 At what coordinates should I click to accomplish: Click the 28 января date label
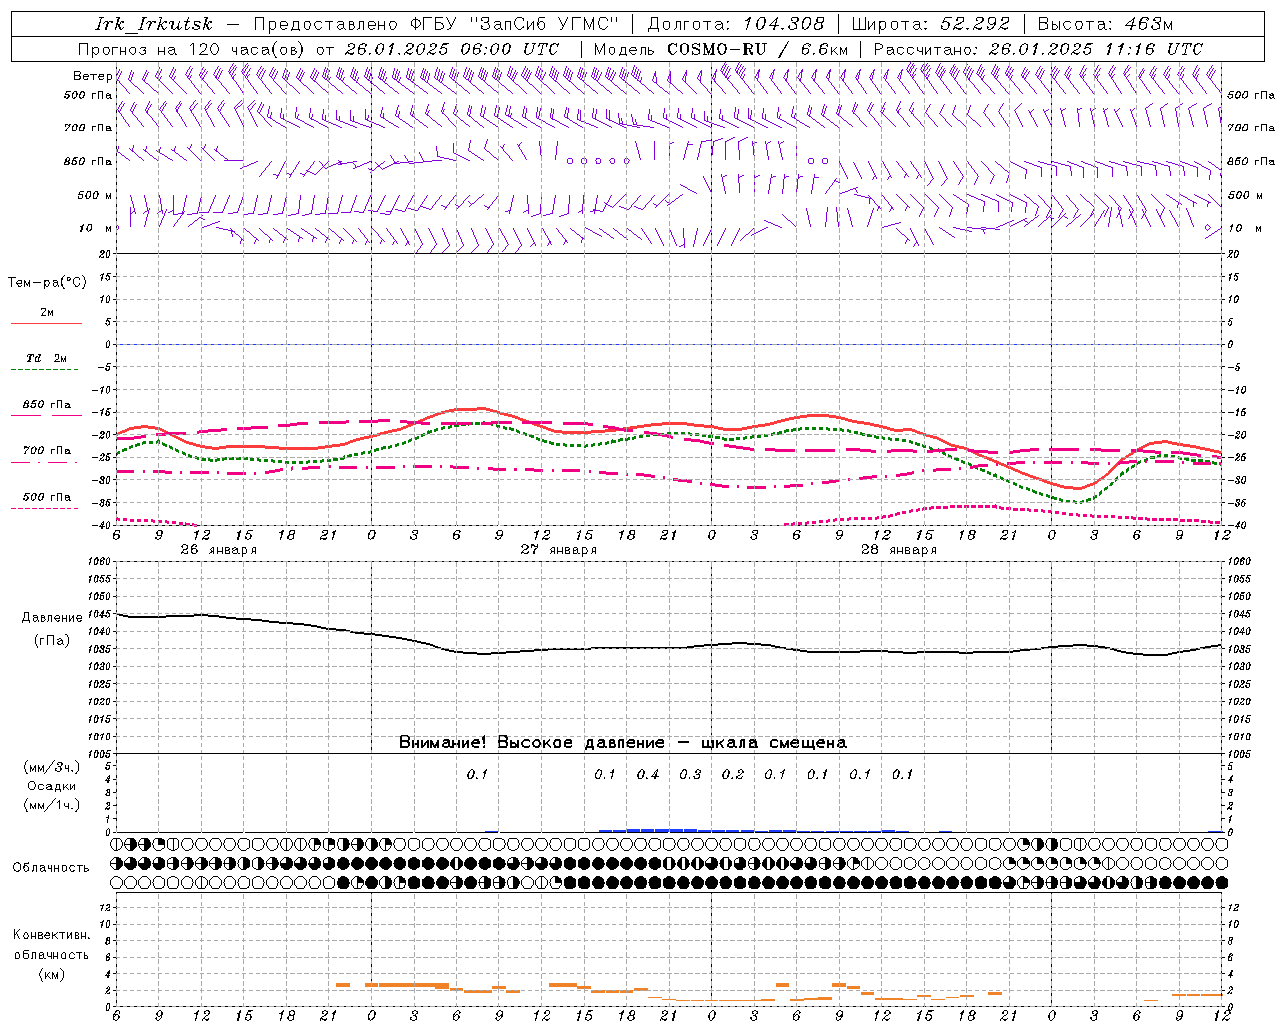pos(898,550)
